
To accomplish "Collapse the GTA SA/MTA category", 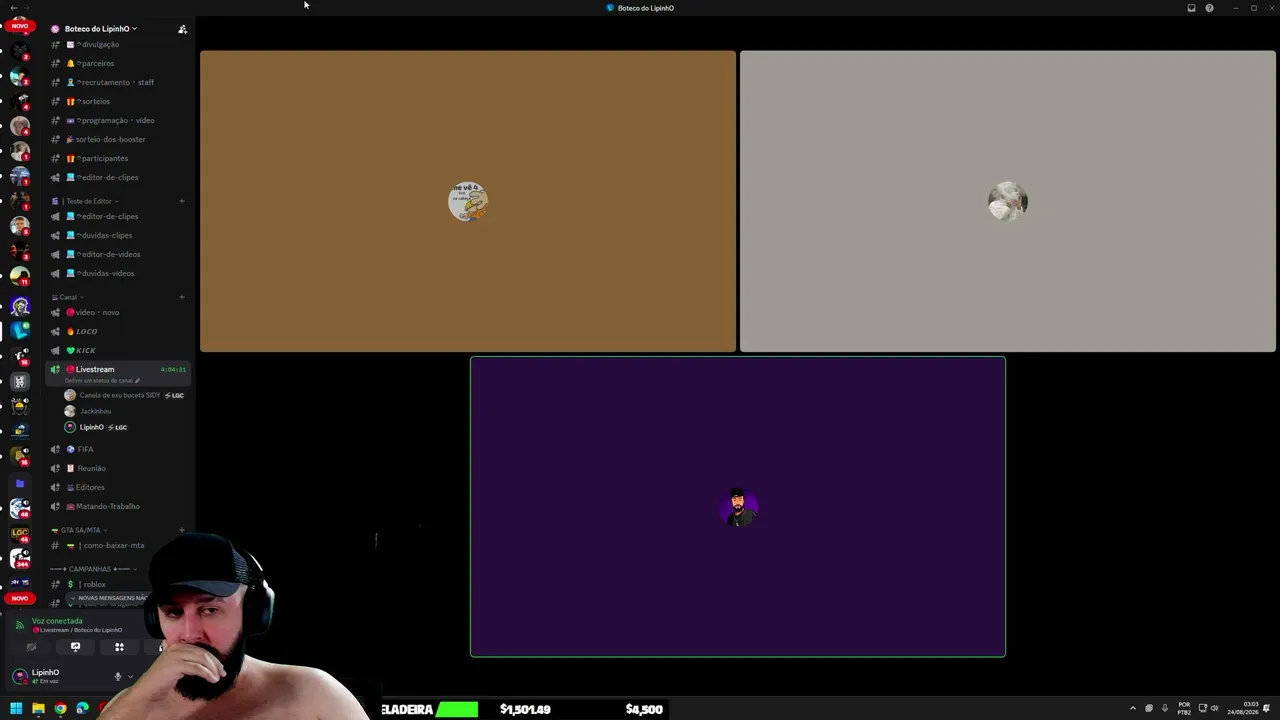I will [x=81, y=531].
